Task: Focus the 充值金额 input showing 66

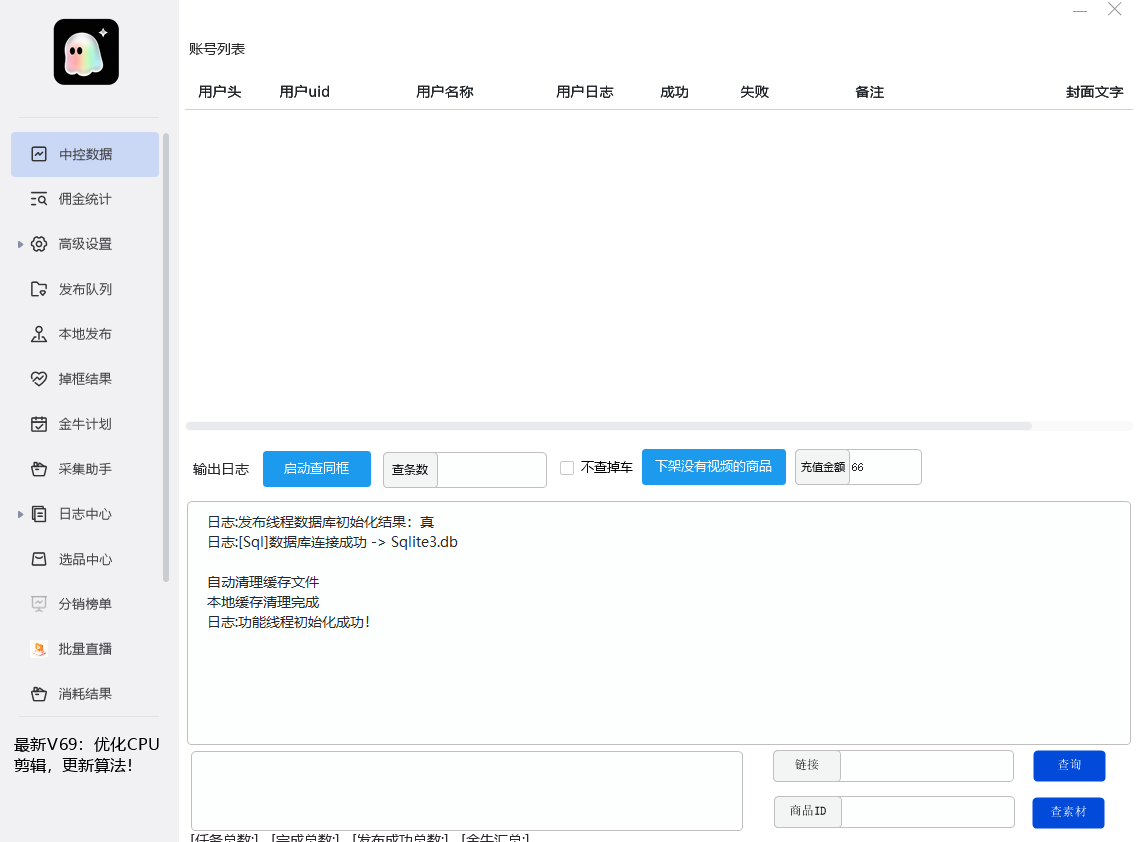Action: tap(885, 467)
